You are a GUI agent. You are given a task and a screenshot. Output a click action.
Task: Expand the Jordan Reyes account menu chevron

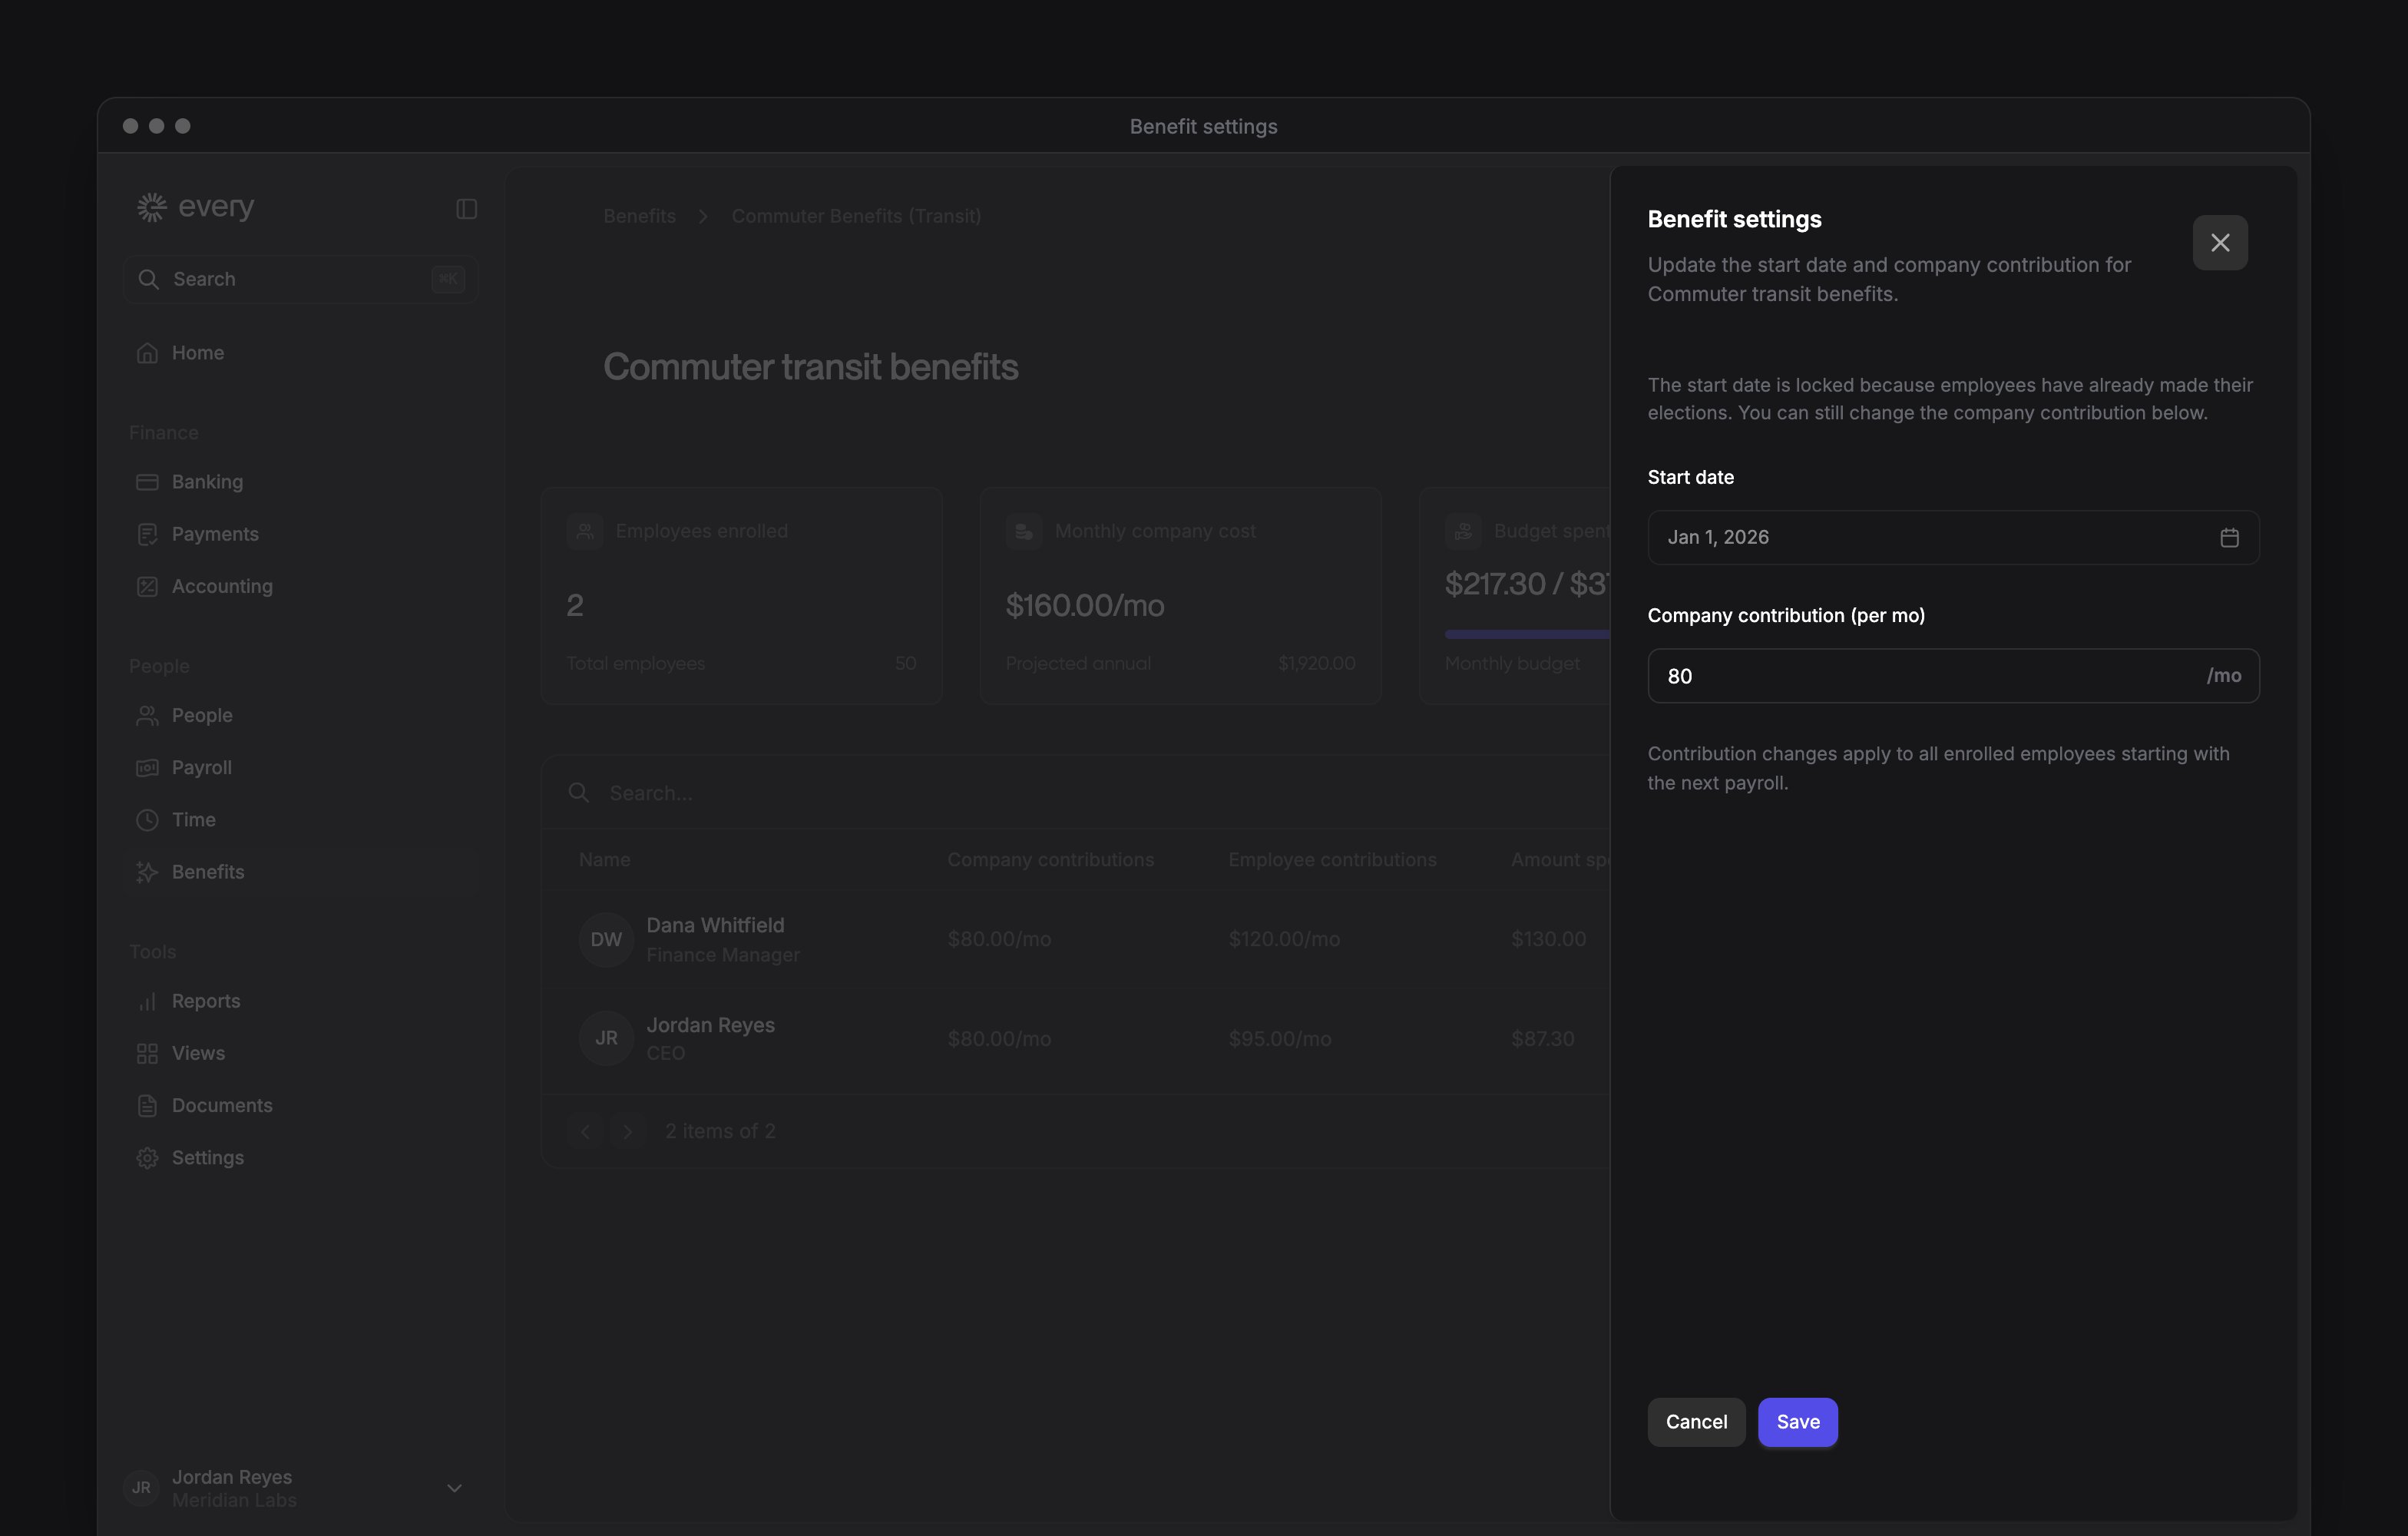click(454, 1488)
